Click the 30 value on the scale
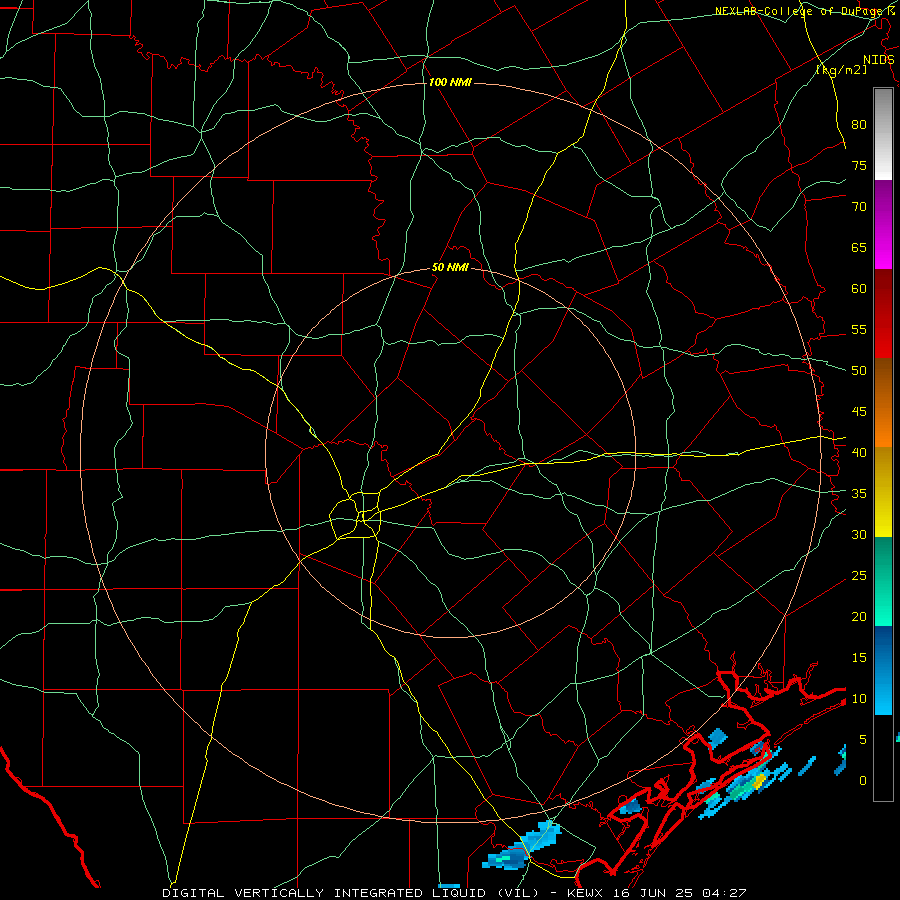This screenshot has height=900, width=900. point(859,534)
